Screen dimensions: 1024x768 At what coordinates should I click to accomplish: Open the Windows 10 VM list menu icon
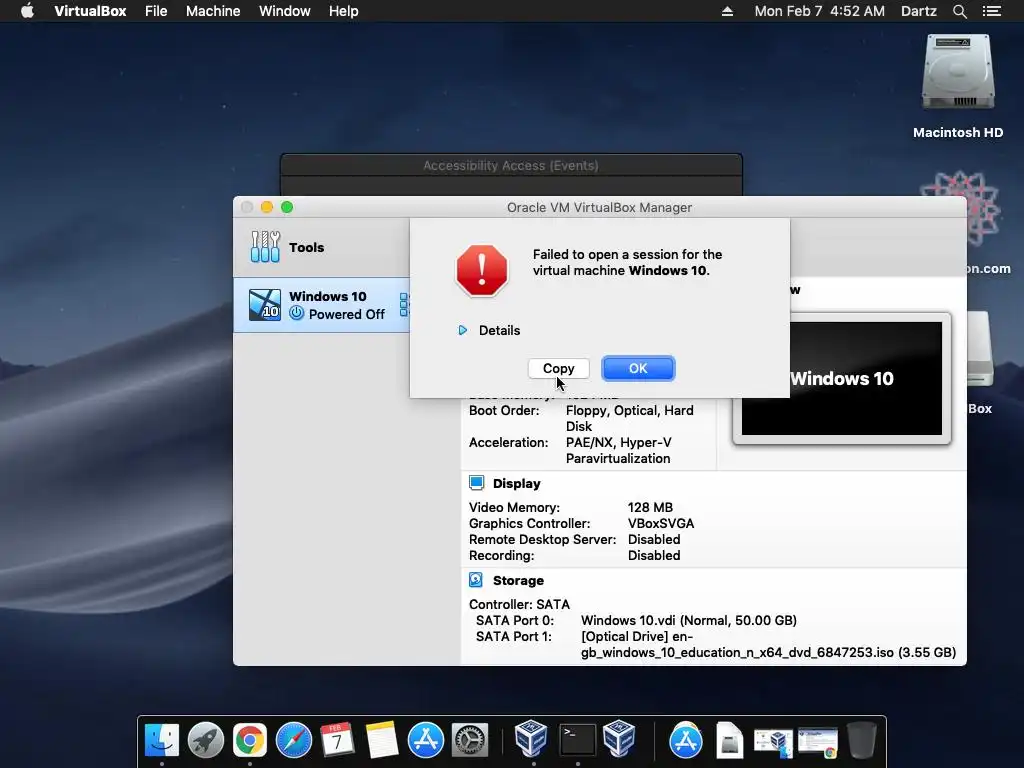click(404, 304)
